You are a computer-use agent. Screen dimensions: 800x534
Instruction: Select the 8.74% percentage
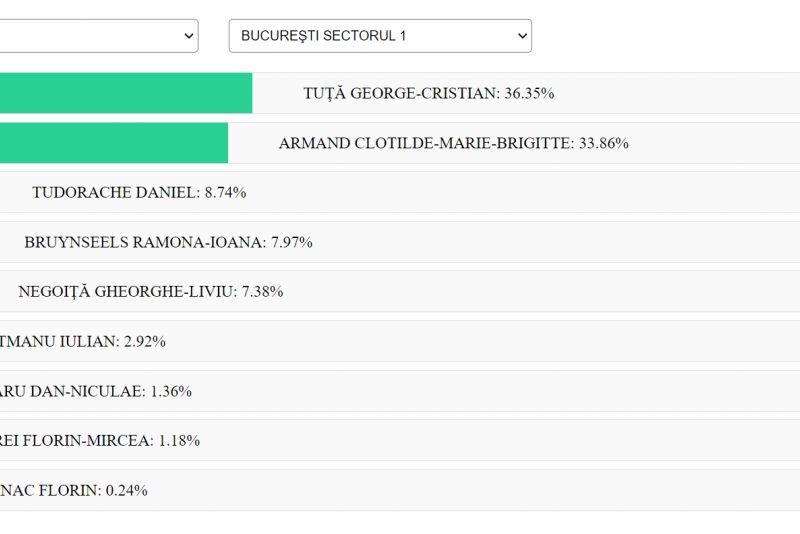tap(226, 192)
